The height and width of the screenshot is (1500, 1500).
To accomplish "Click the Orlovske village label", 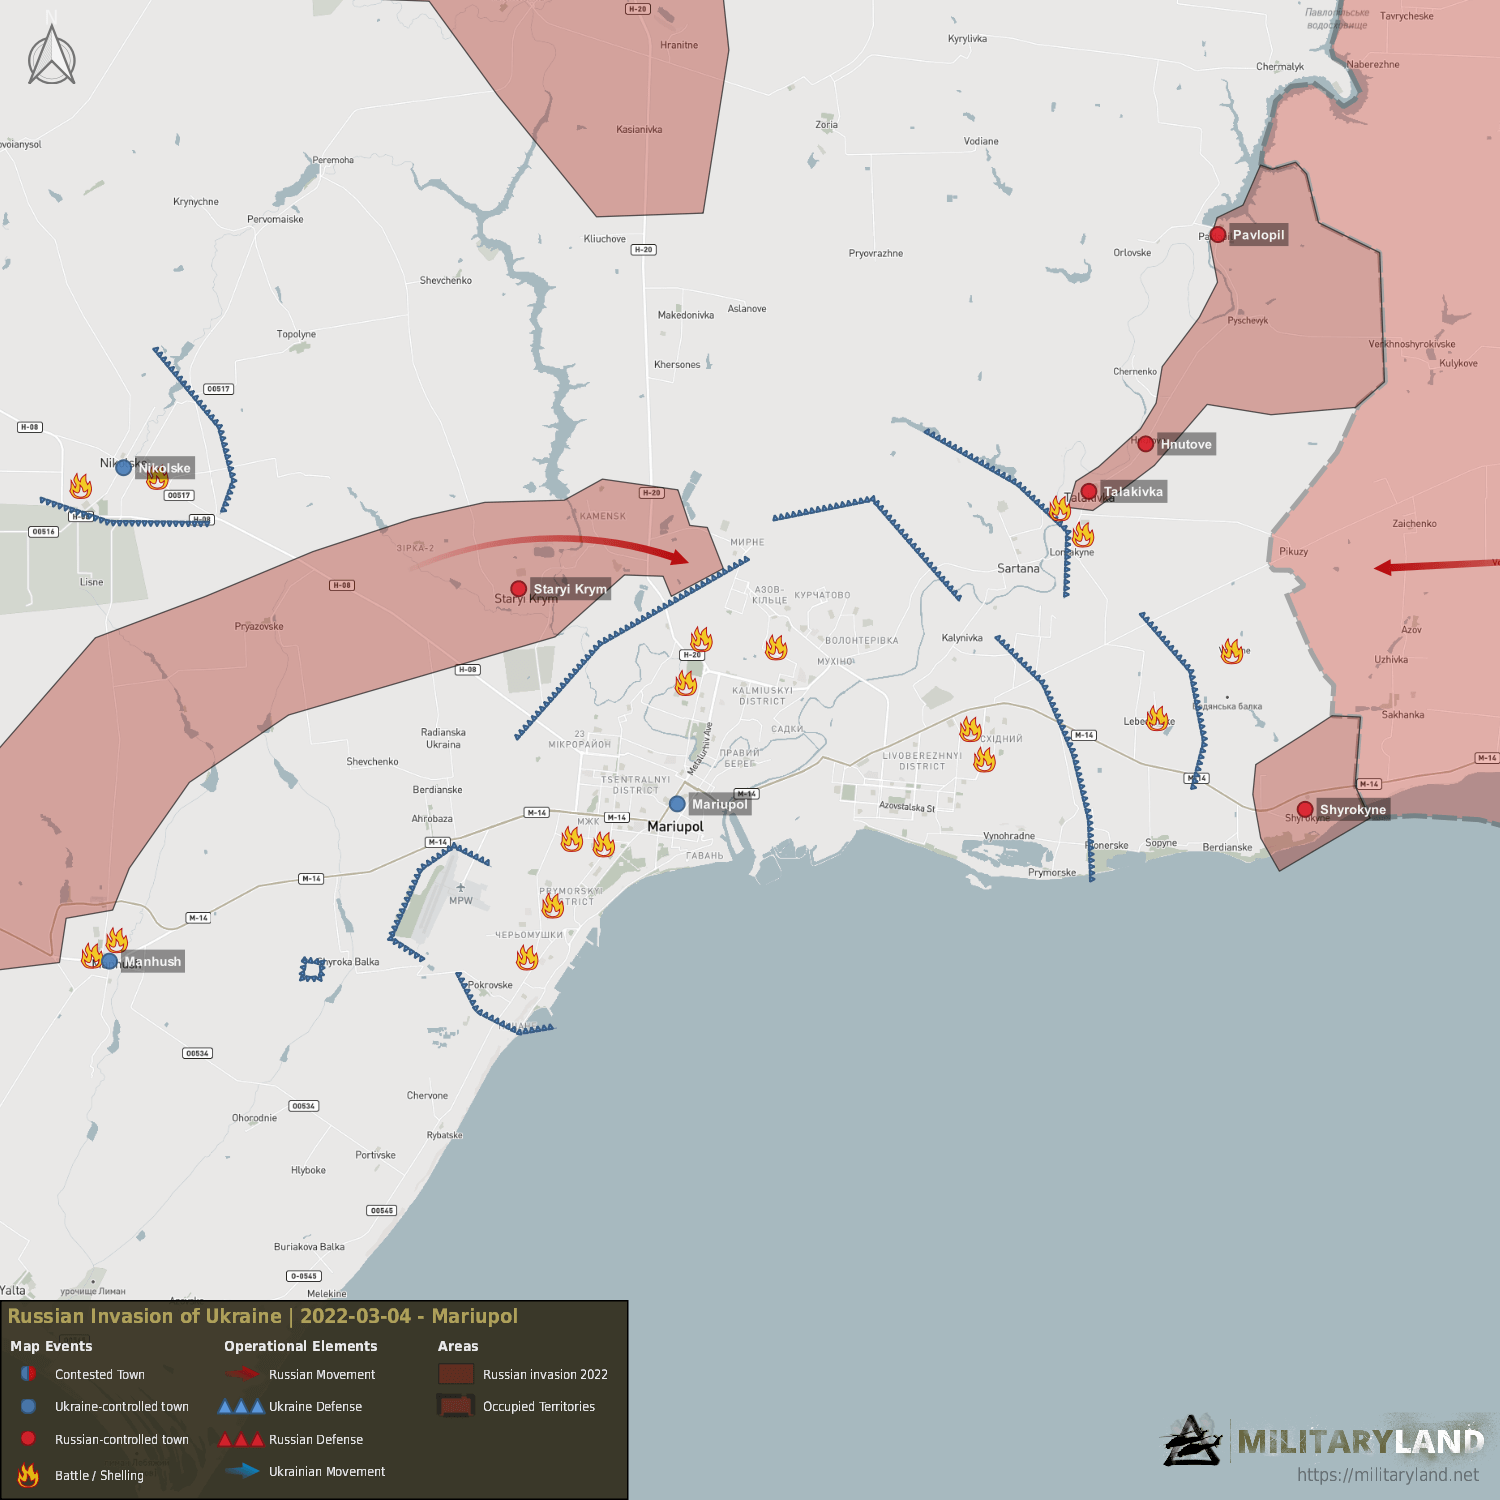I will 1132,252.
